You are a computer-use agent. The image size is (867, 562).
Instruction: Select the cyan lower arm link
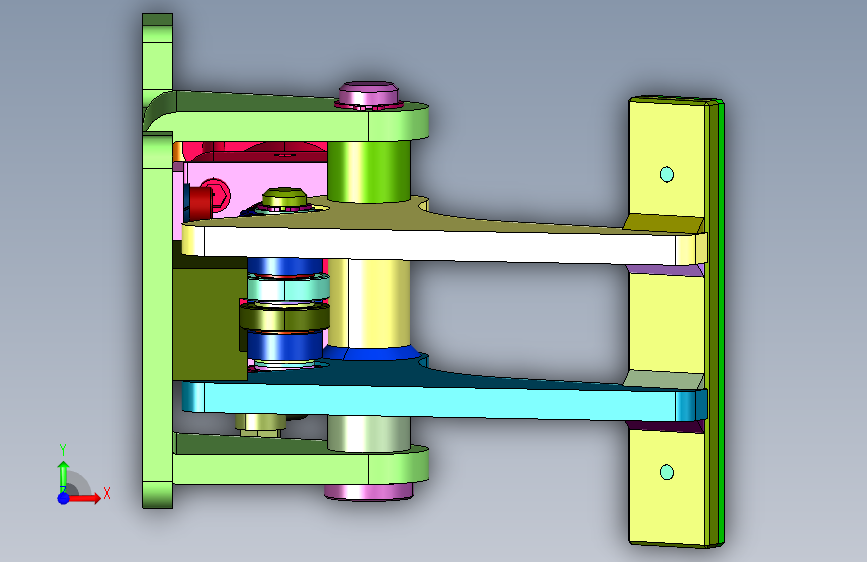[442, 401]
